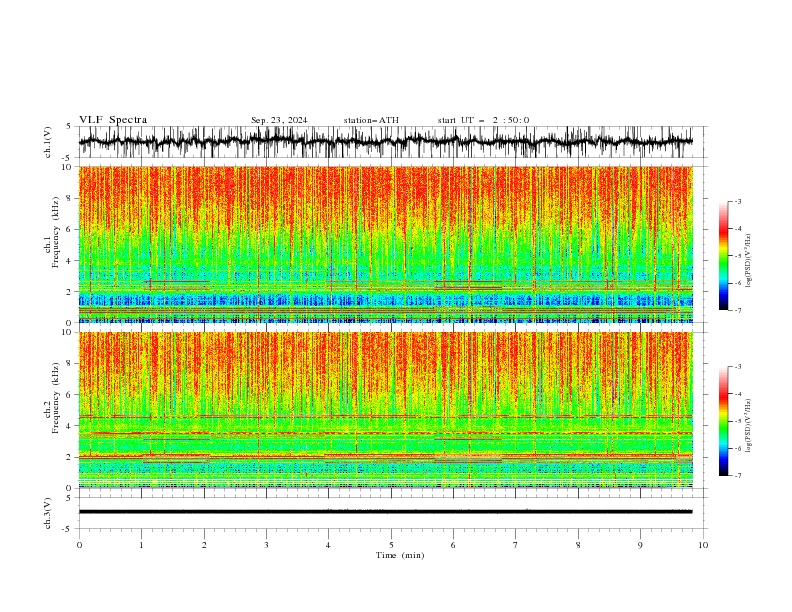Click the lower PSD color scale bar

point(724,421)
